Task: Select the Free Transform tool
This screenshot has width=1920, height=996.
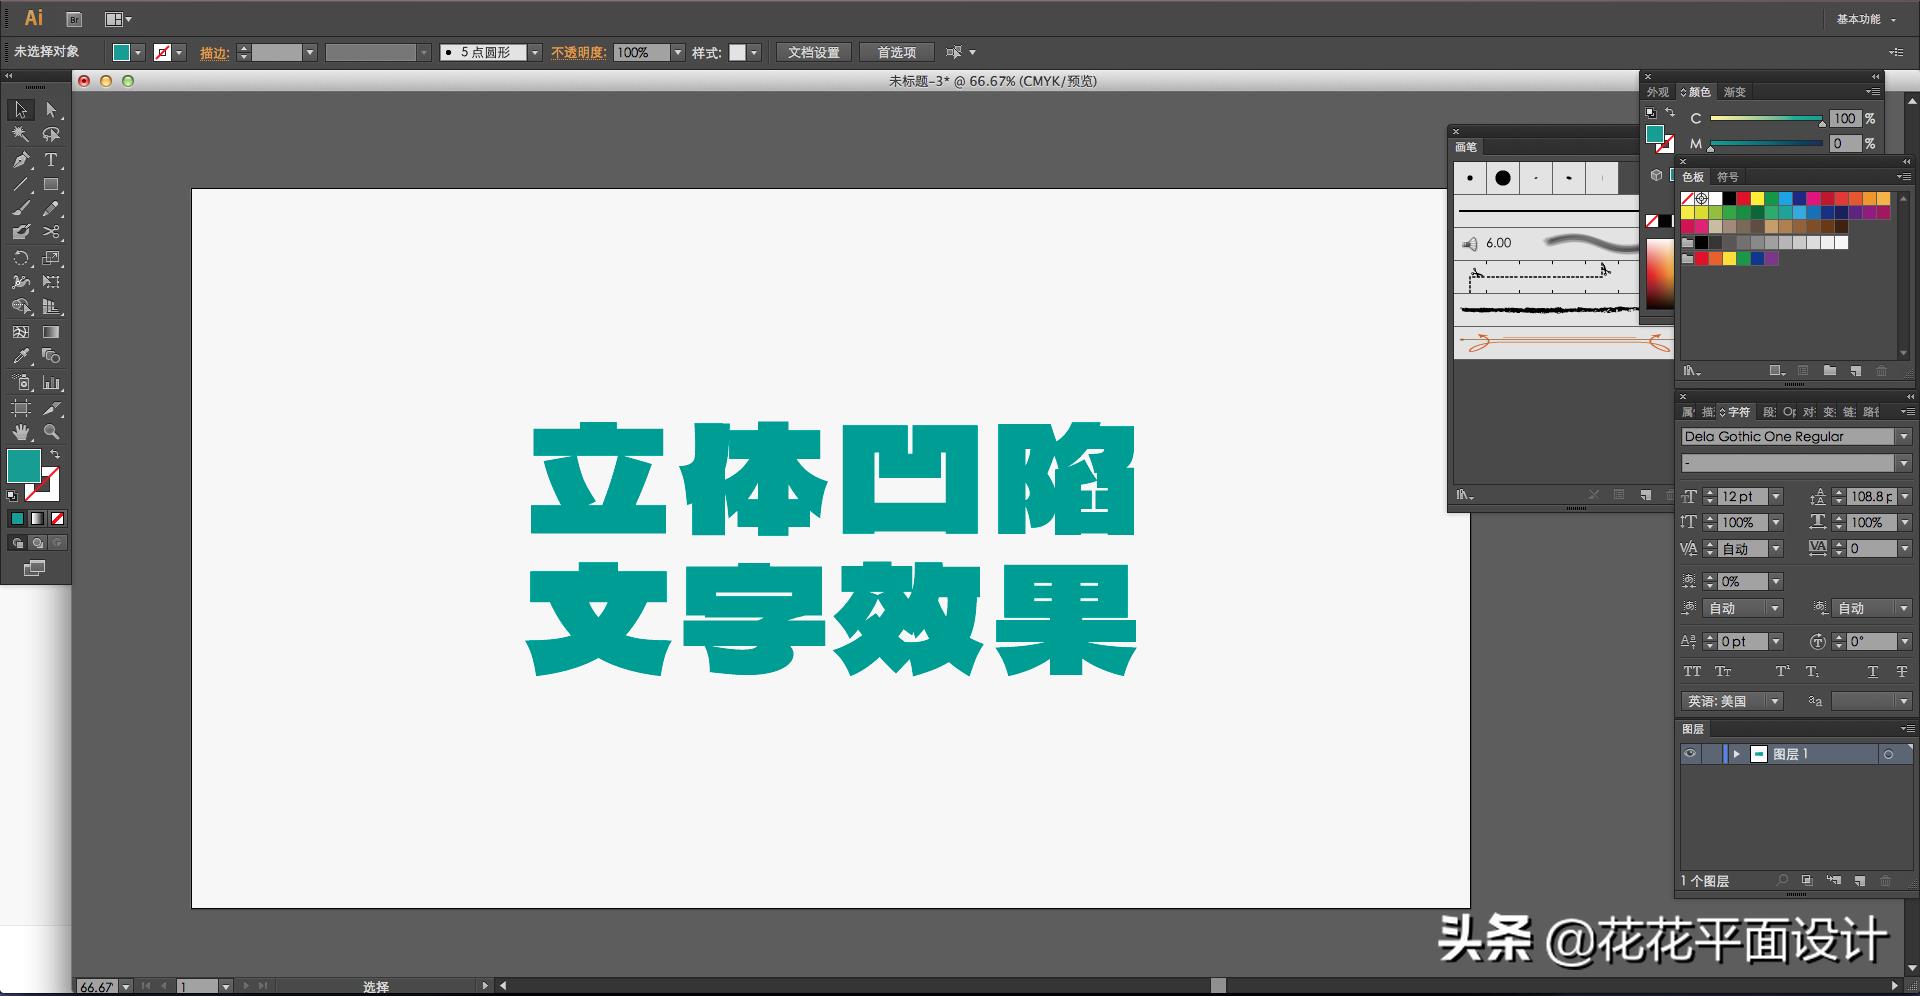Action: tap(51, 282)
